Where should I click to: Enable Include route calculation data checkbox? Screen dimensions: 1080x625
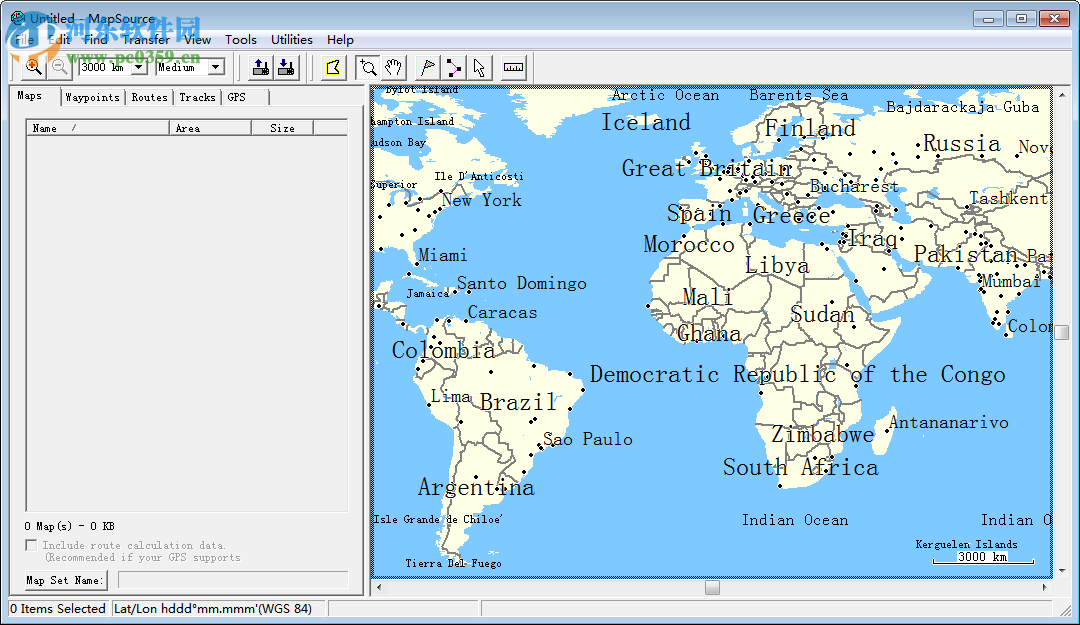point(31,546)
